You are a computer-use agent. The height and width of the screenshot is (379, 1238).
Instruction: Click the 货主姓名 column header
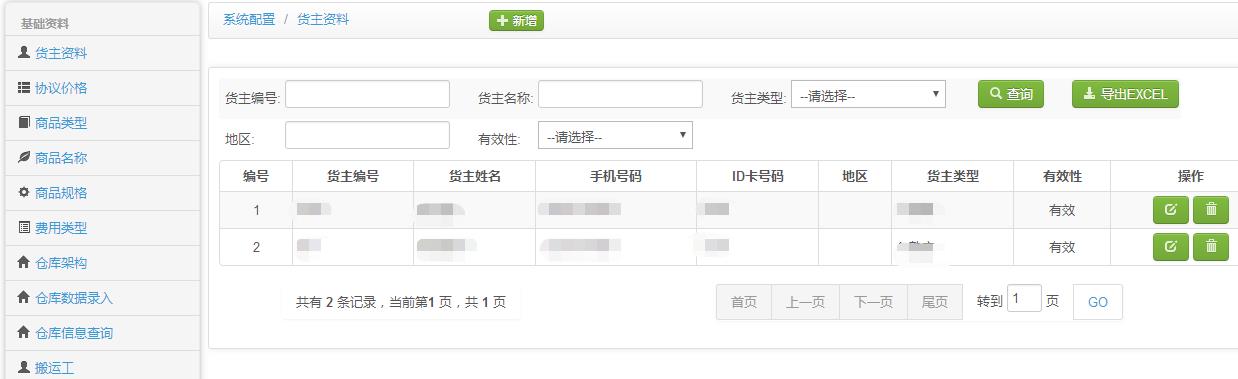click(x=475, y=176)
